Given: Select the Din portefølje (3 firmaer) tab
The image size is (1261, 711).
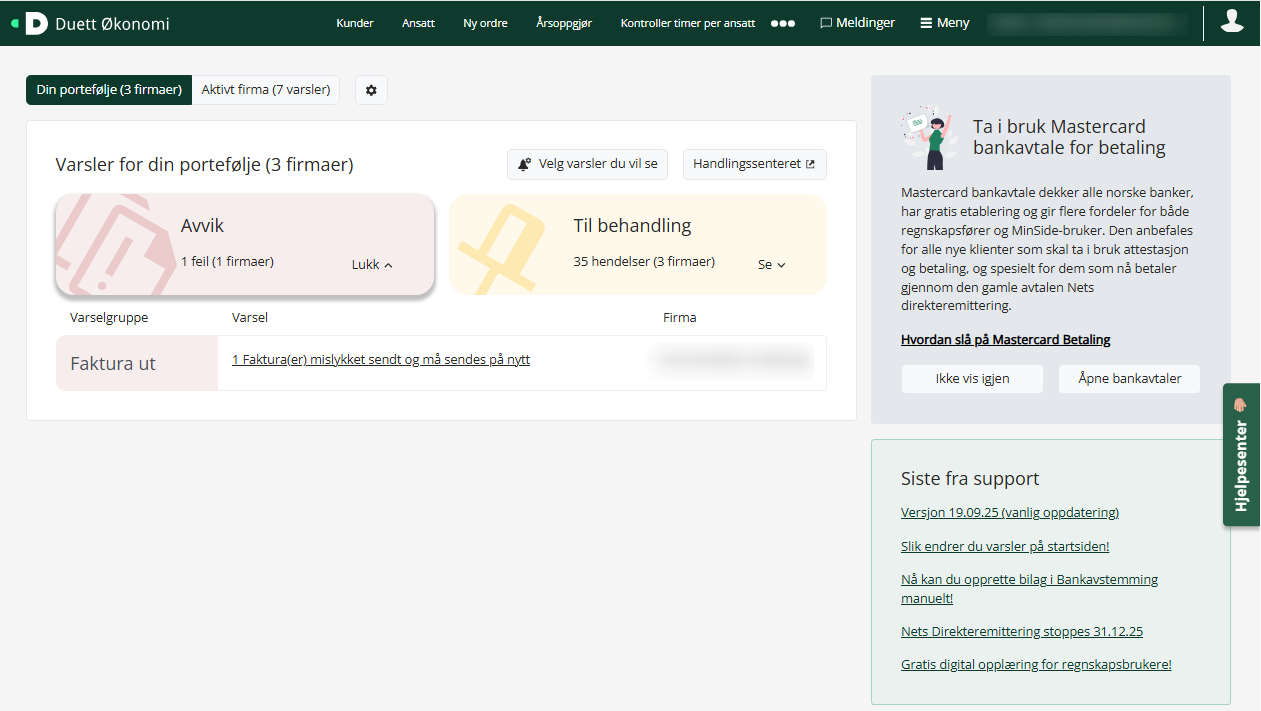Looking at the screenshot, I should point(109,89).
